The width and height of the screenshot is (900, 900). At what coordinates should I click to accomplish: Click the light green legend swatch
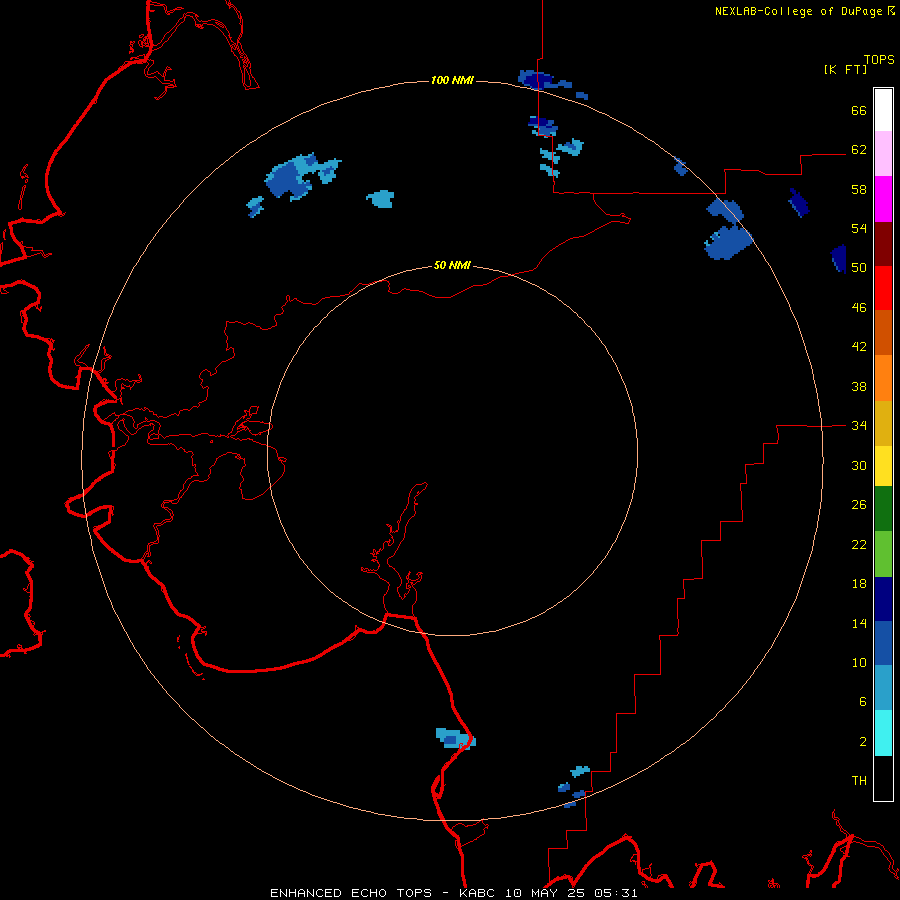883,554
